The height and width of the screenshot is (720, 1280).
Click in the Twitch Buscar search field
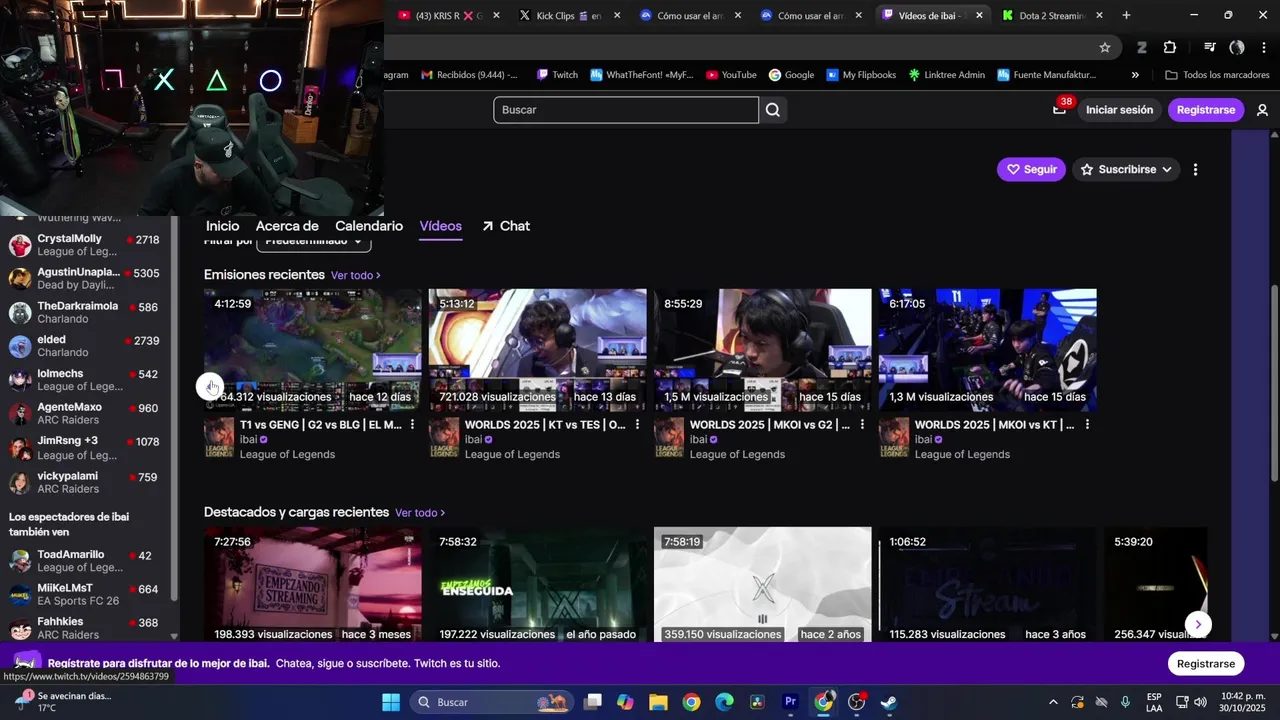[626, 110]
